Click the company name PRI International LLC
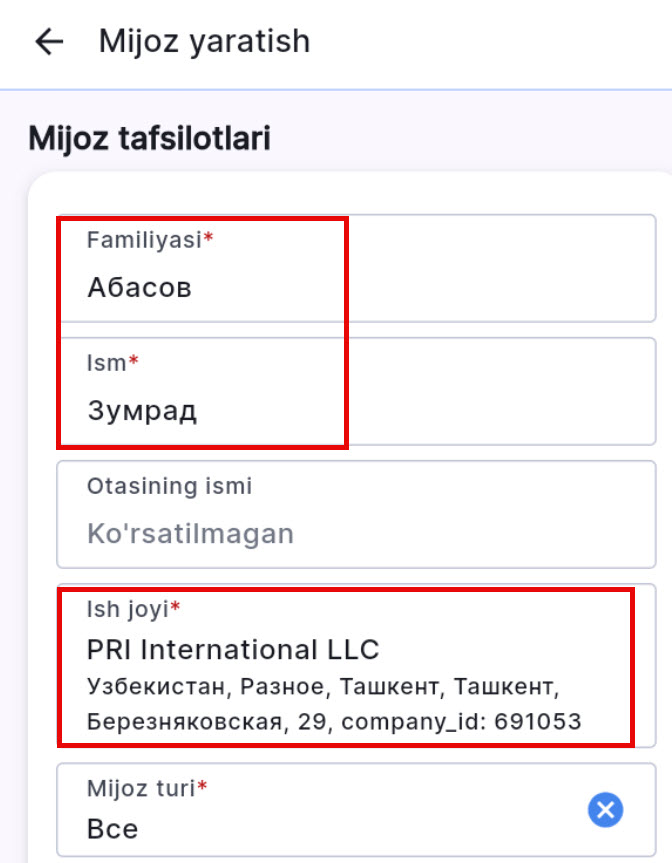 pos(232,648)
